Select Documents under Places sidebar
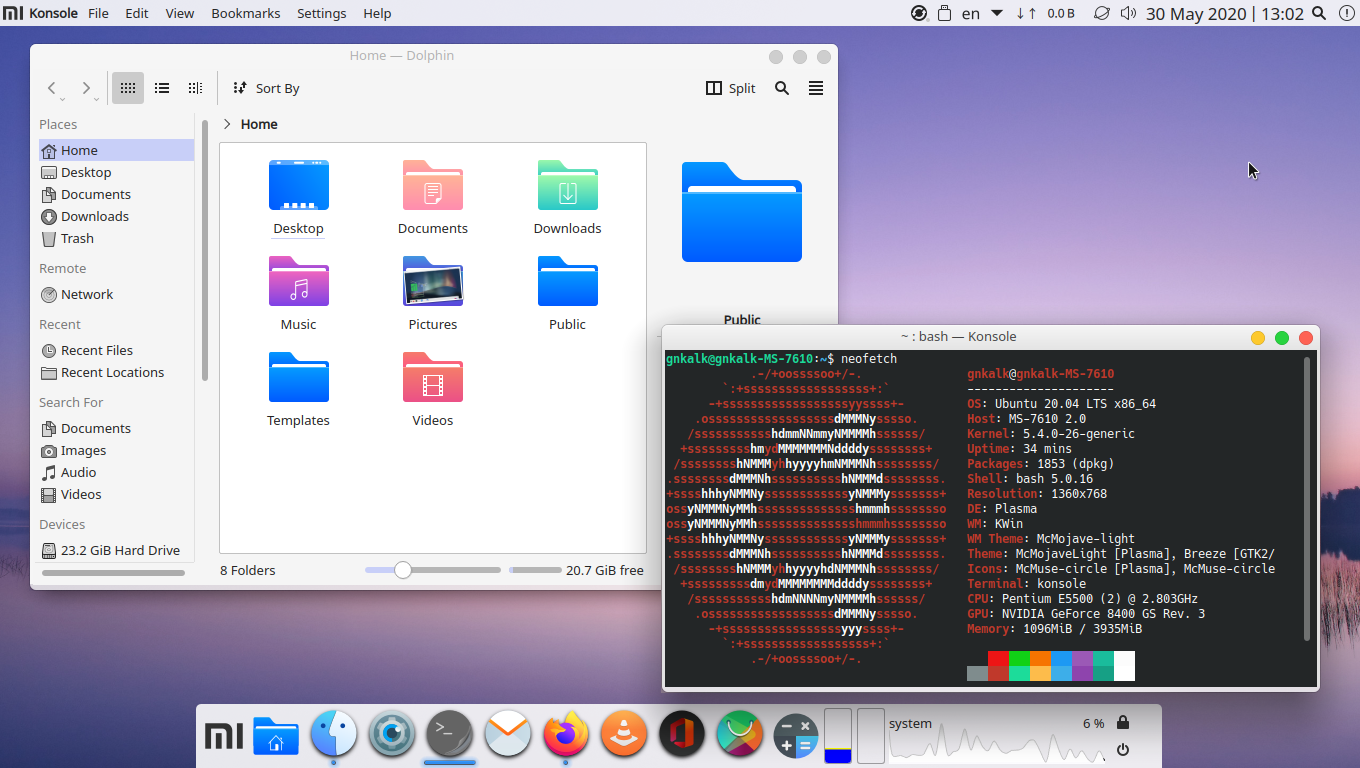 (x=116, y=194)
